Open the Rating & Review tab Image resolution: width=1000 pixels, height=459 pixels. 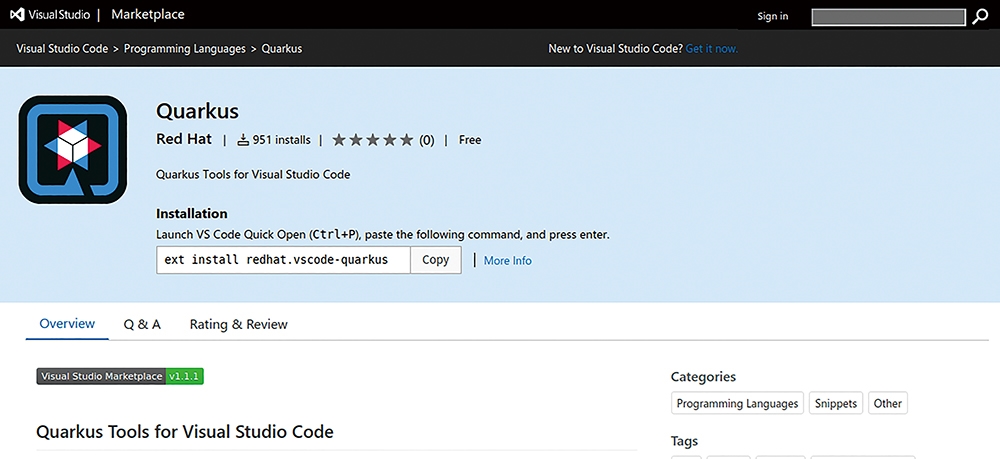(239, 324)
